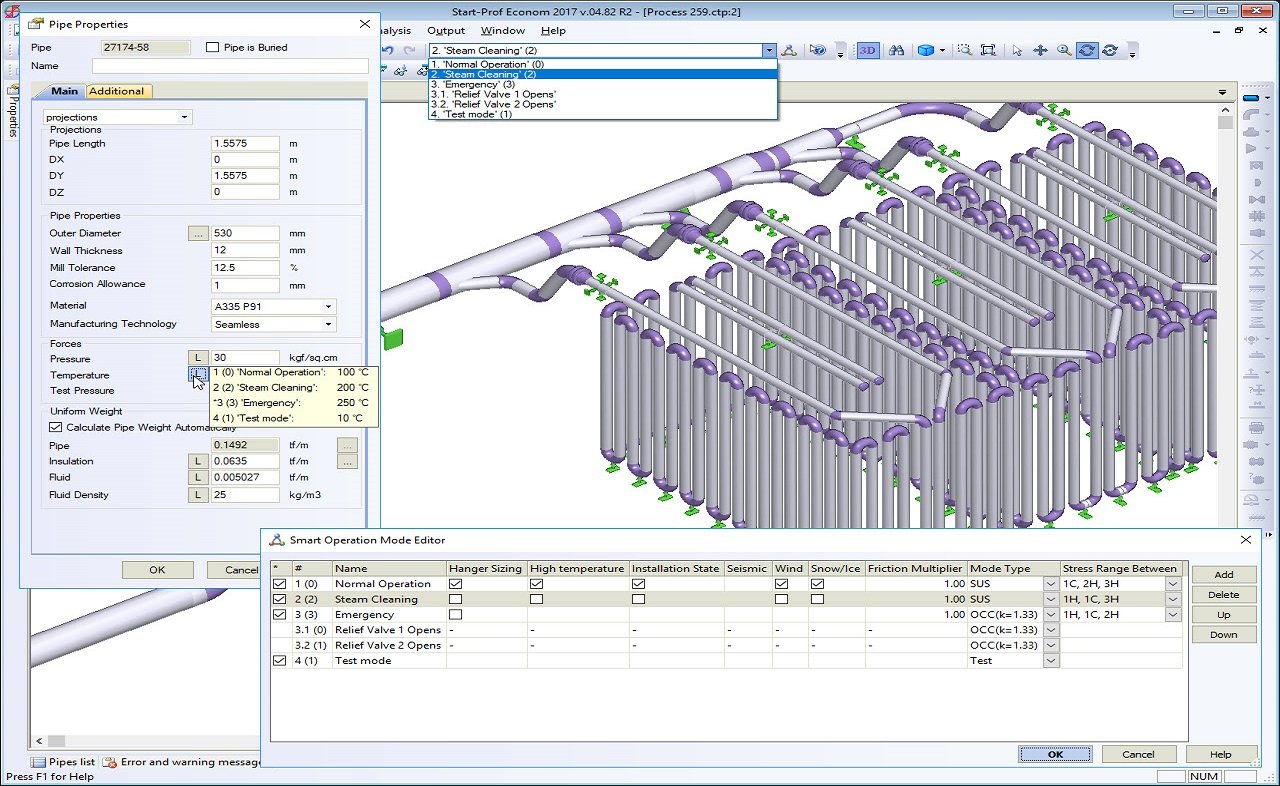Click the Redo arrow in the toolbar

coord(409,50)
